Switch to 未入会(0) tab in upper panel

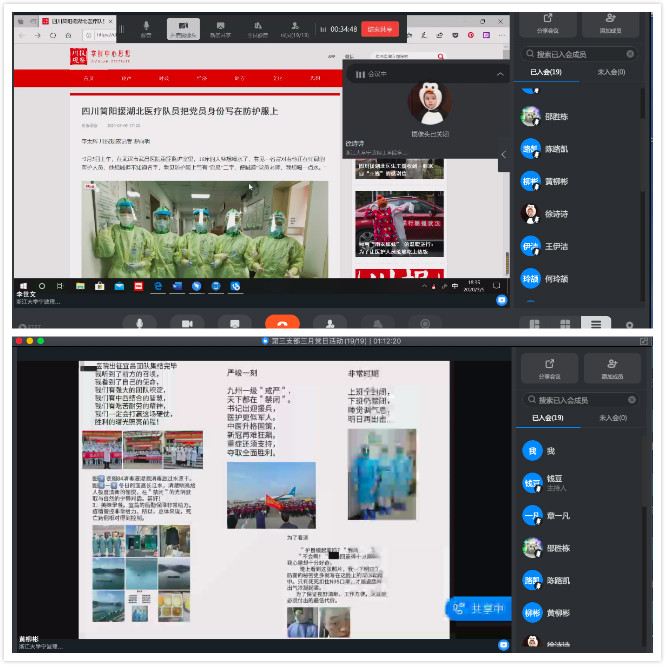click(611, 72)
